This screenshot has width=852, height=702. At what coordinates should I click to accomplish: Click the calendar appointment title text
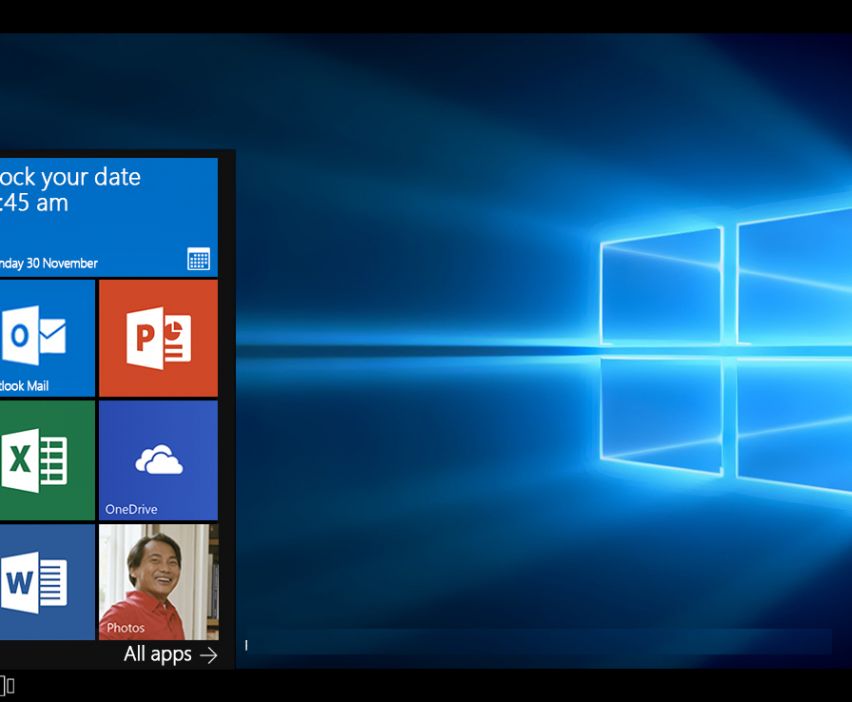(70, 177)
